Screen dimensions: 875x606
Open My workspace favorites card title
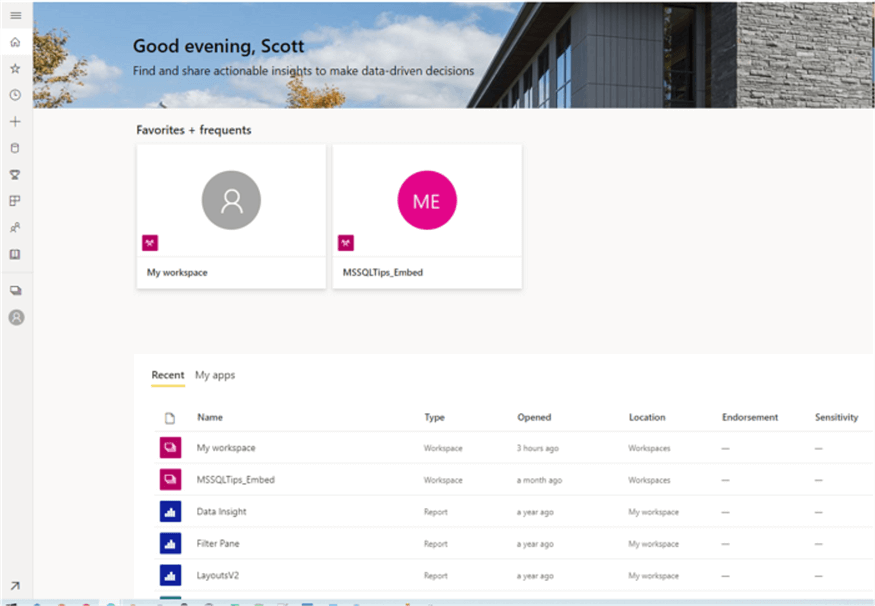177,272
